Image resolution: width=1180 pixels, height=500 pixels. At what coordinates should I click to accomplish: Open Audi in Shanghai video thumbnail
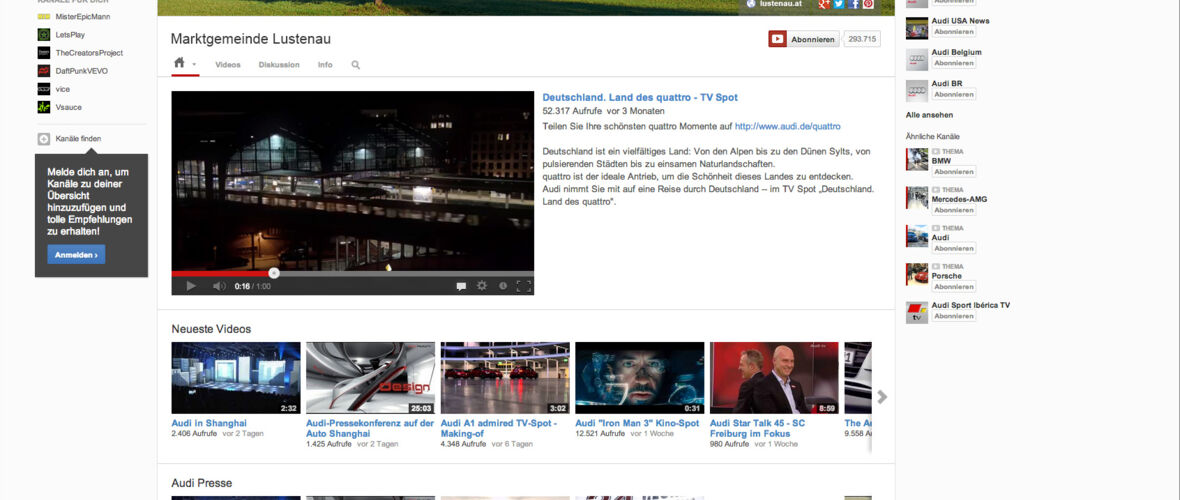[x=236, y=378]
